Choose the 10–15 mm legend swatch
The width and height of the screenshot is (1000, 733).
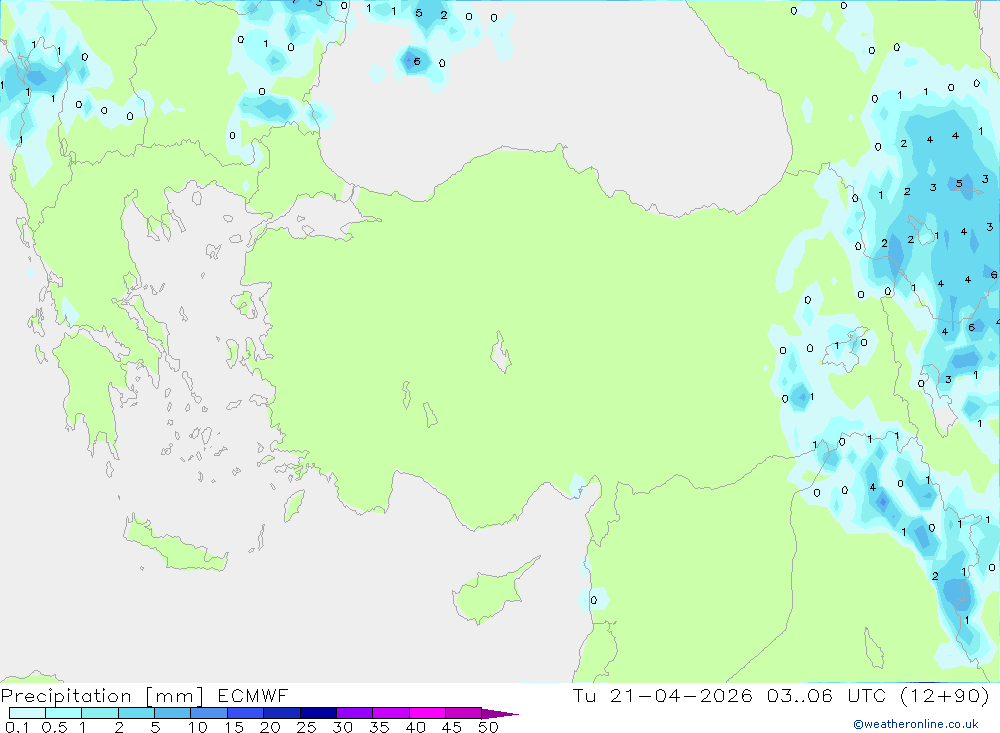(209, 713)
